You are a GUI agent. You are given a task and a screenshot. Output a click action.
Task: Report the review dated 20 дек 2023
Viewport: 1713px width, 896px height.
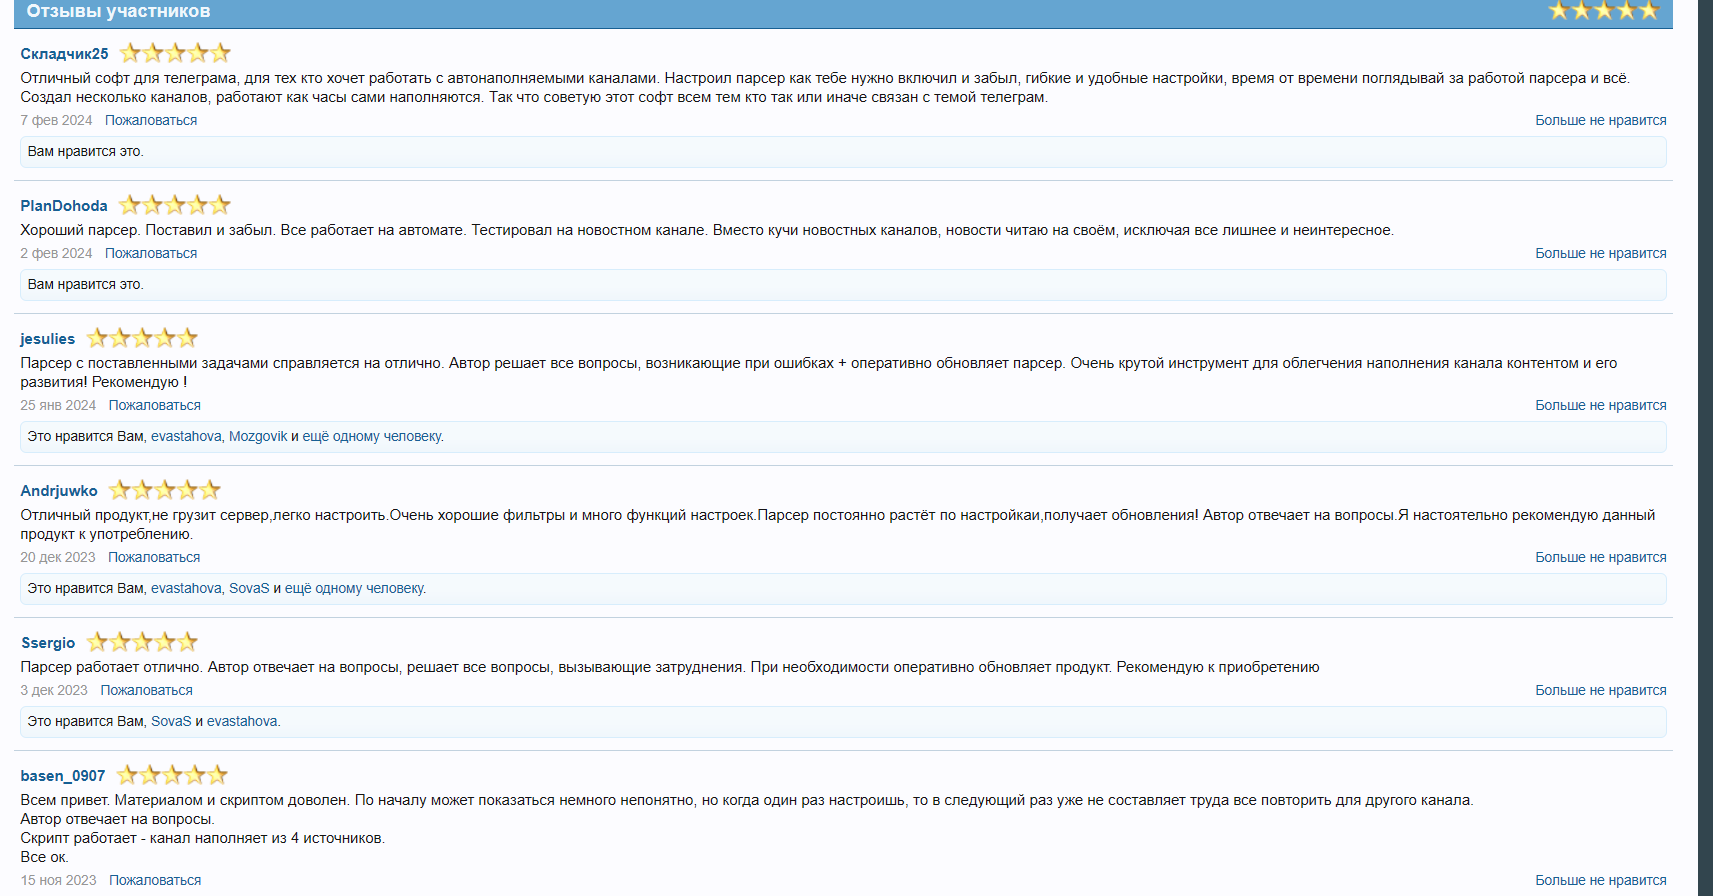tap(154, 557)
